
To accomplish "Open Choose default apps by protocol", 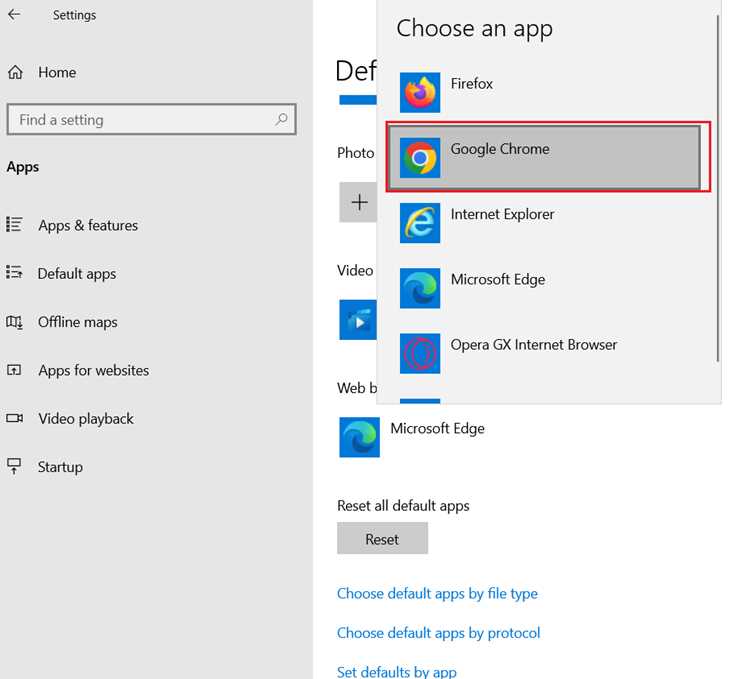I will pos(438,633).
